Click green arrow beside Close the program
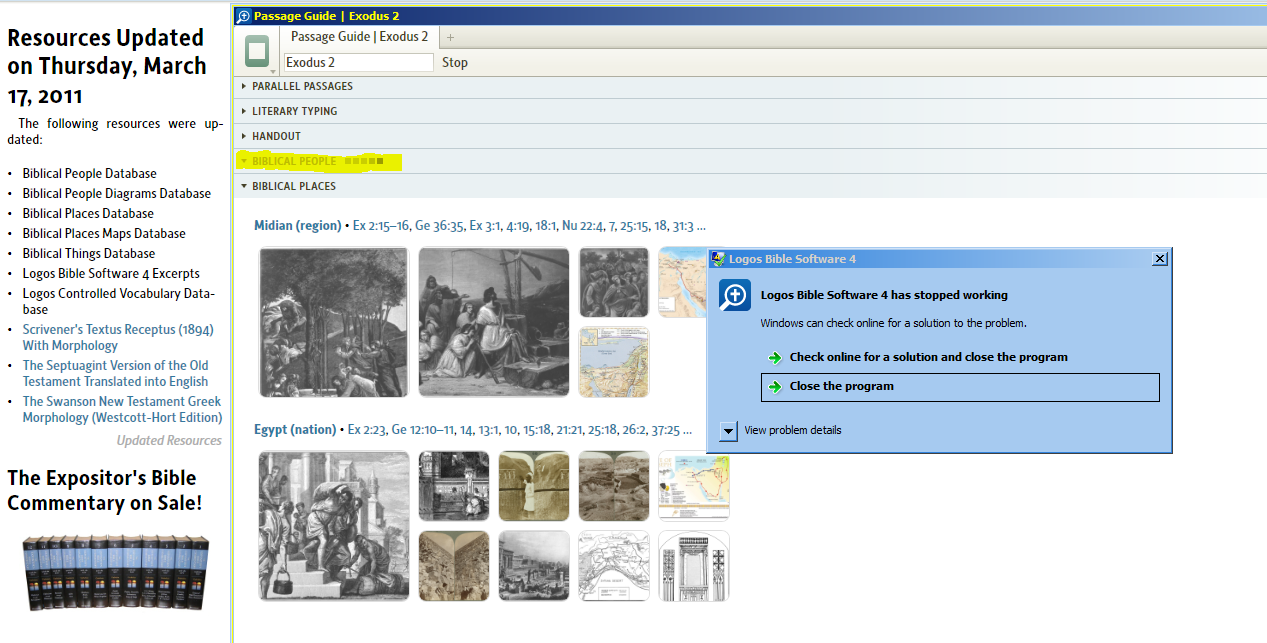The width and height of the screenshot is (1267, 643). click(775, 386)
